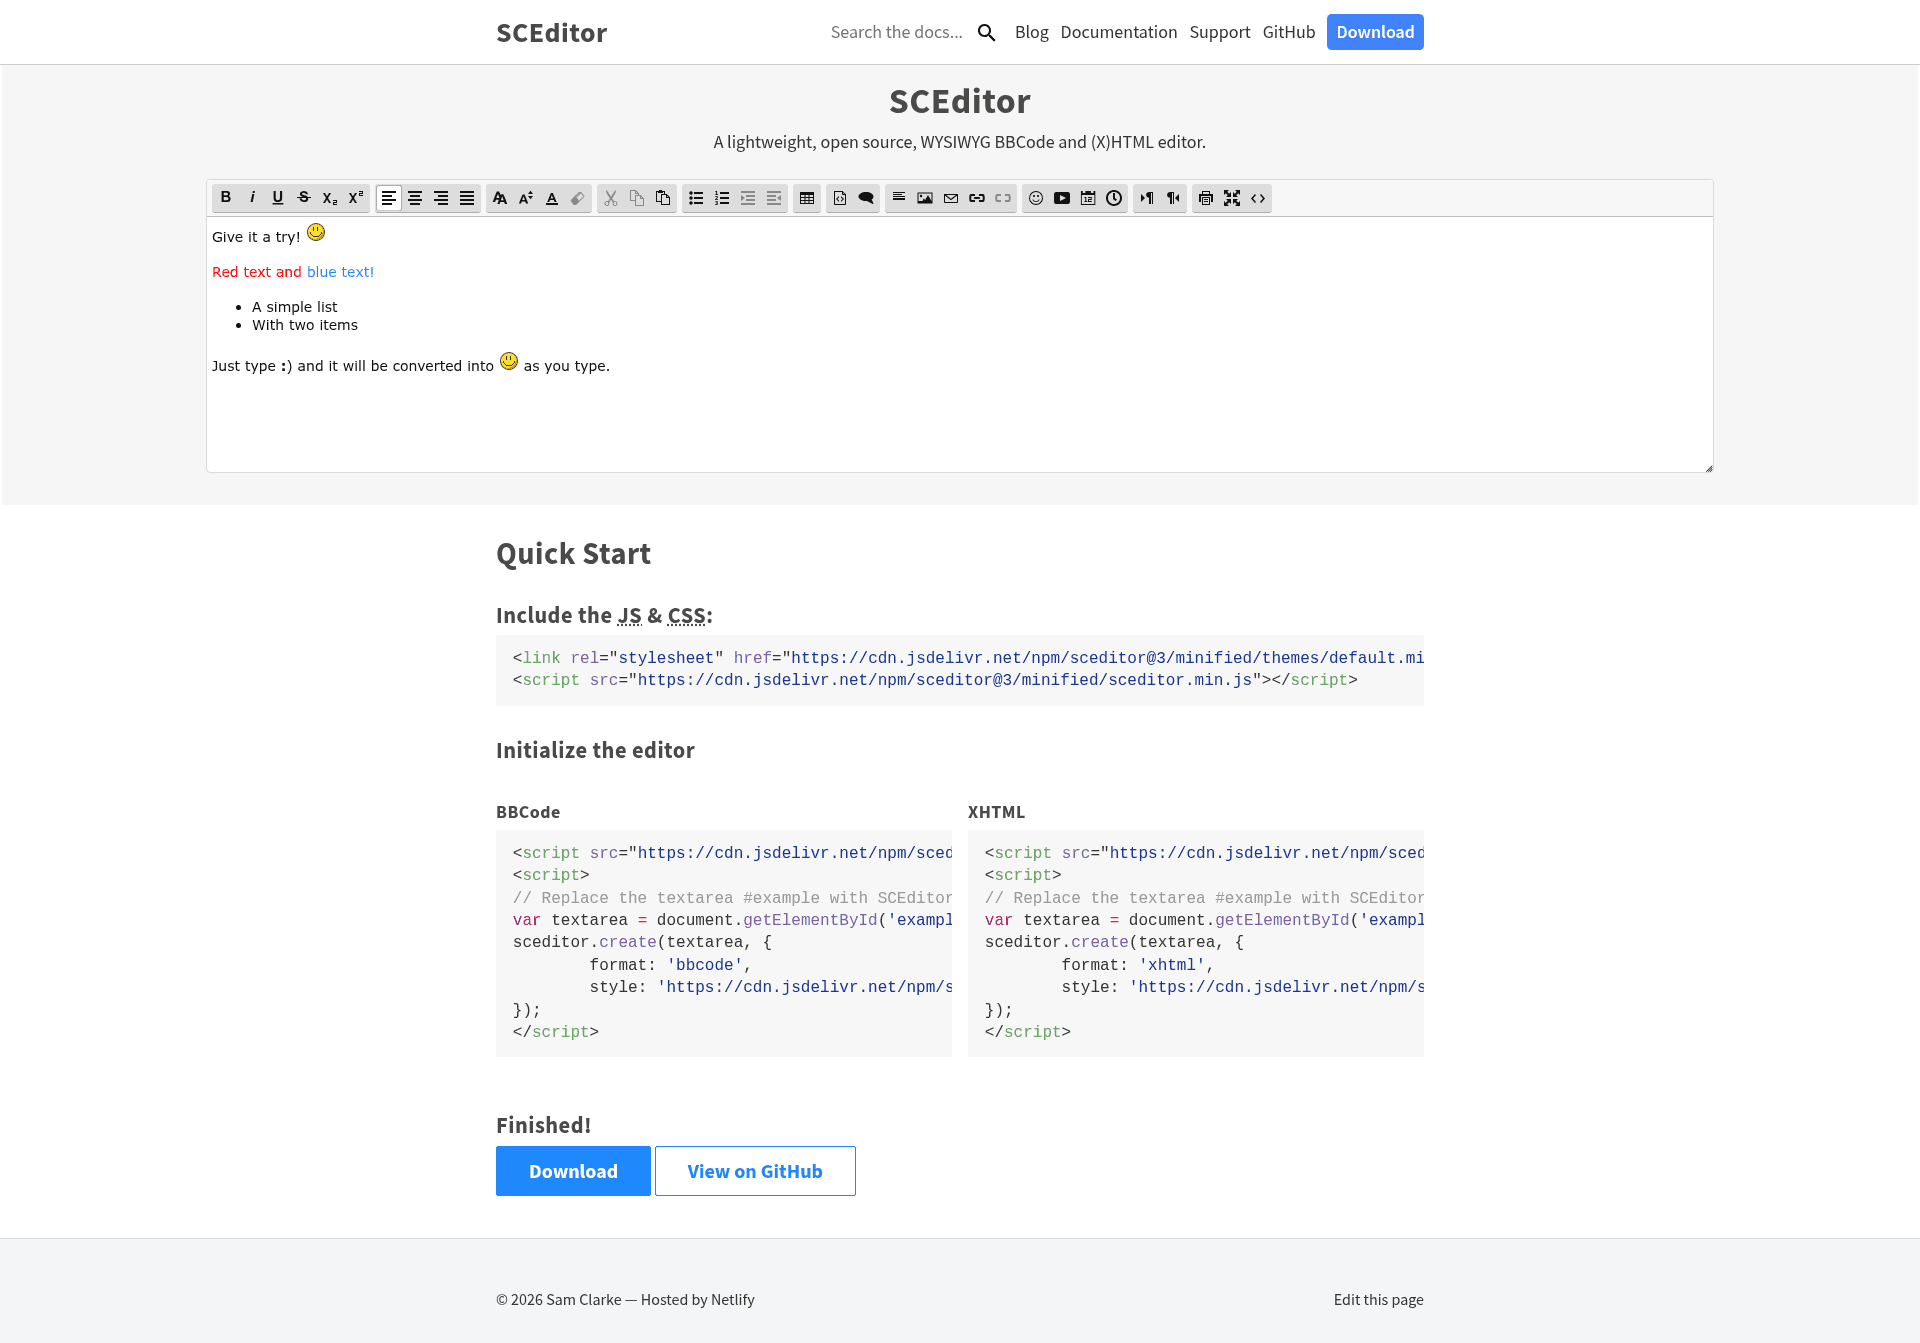Image resolution: width=1920 pixels, height=1343 pixels.
Task: Apply strikethrough formatting
Action: pos(304,198)
